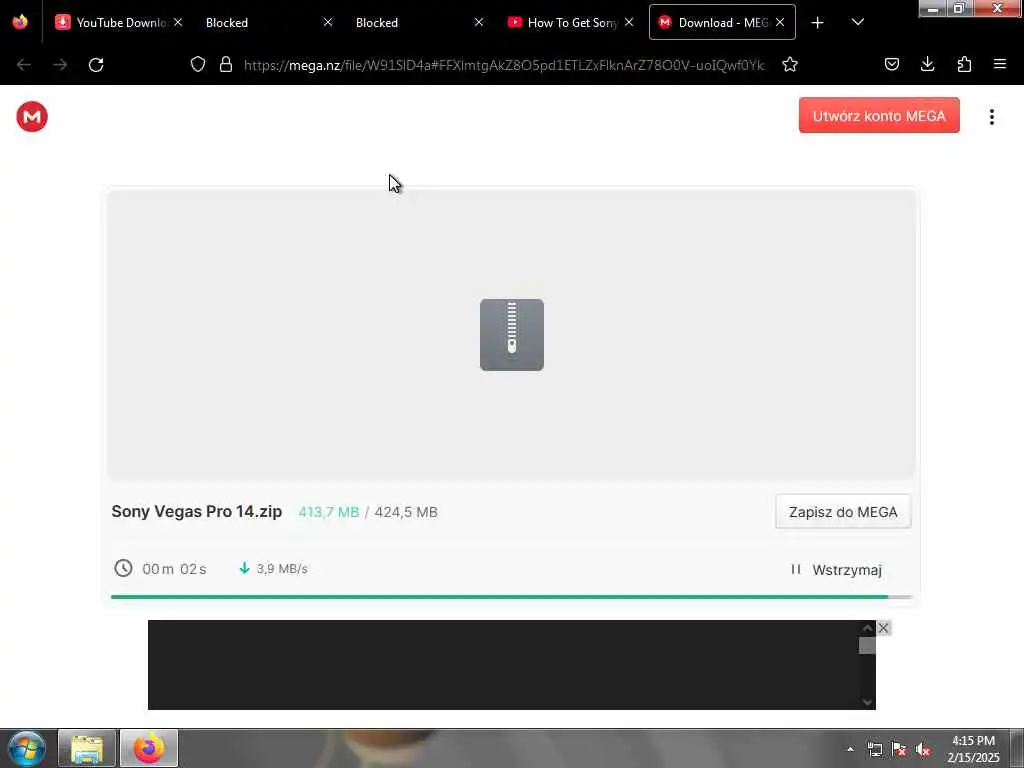
Task: Open the Windows Start menu
Action: tap(27, 748)
